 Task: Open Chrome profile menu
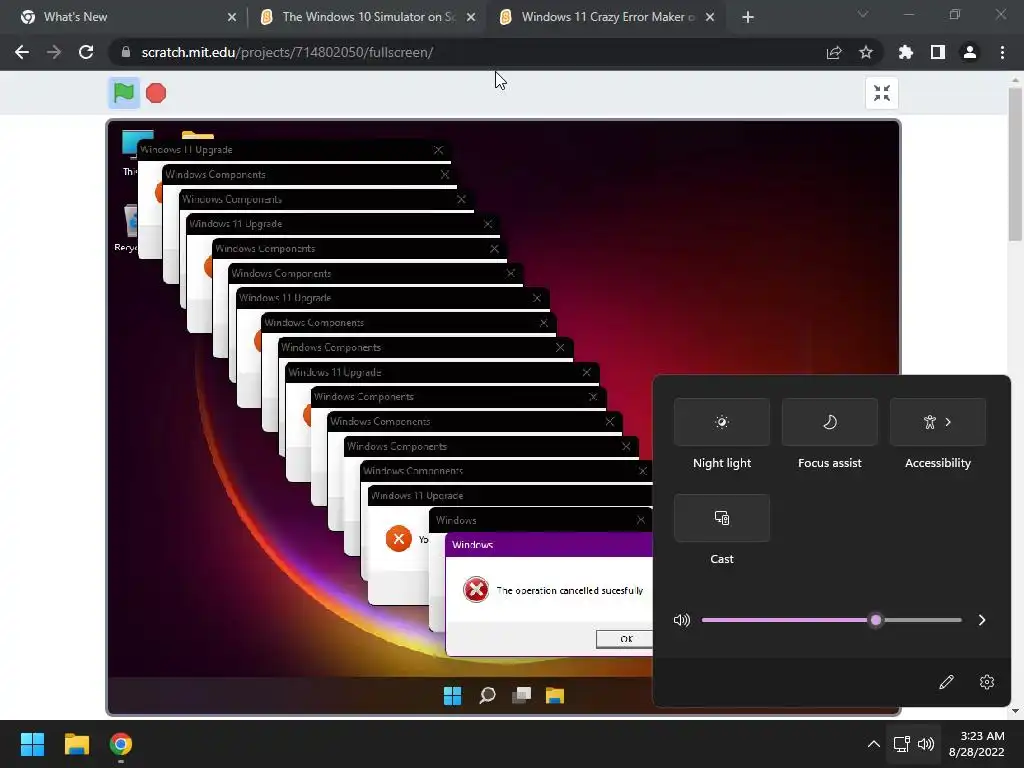(970, 52)
